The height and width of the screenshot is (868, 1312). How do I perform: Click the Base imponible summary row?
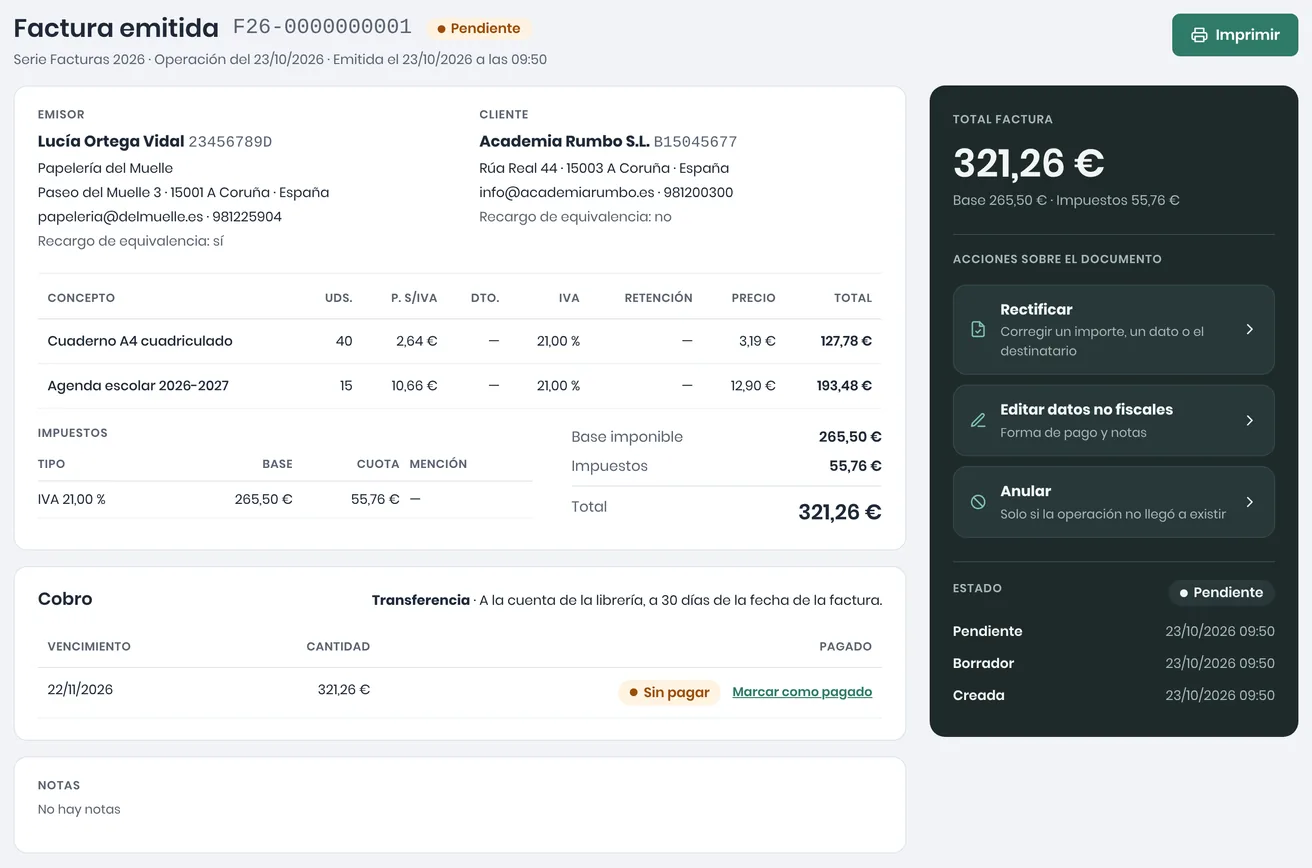tap(726, 437)
